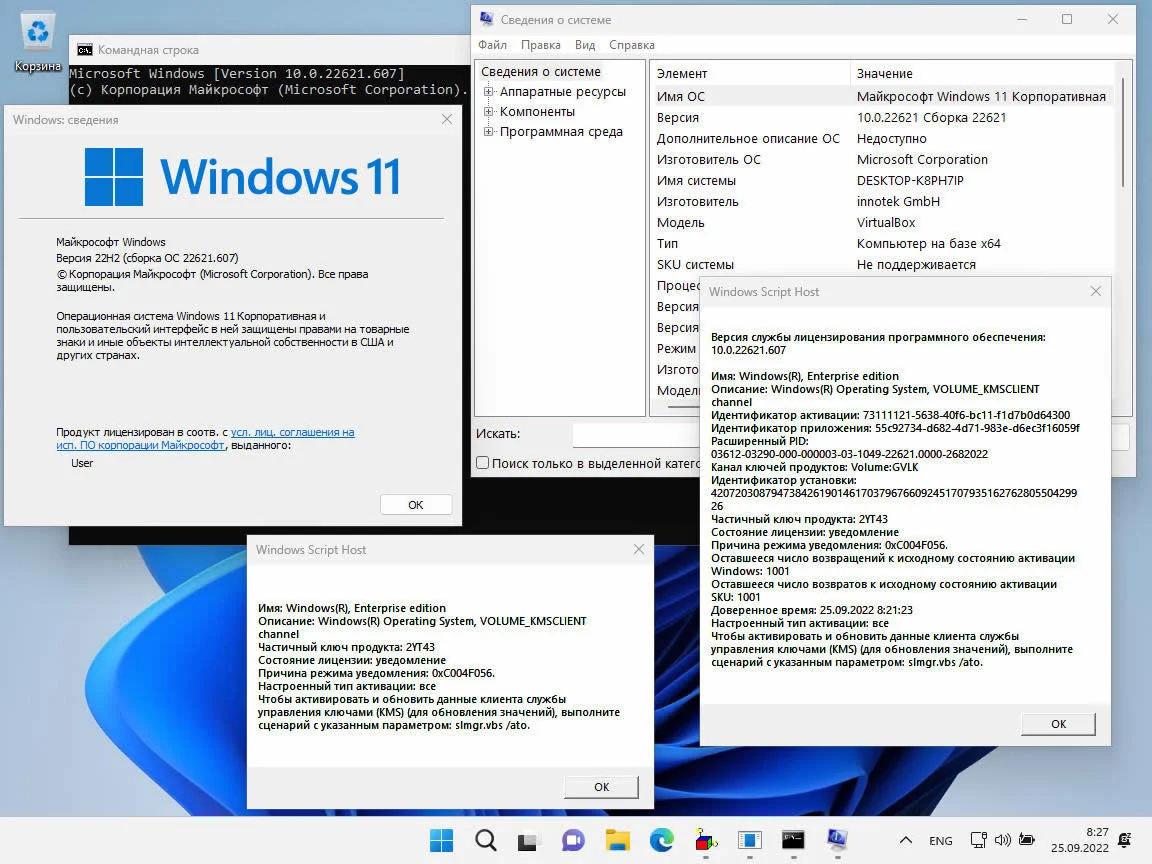Select the DESKTOP-K8PH7IP value
This screenshot has width=1152, height=864.
click(910, 181)
